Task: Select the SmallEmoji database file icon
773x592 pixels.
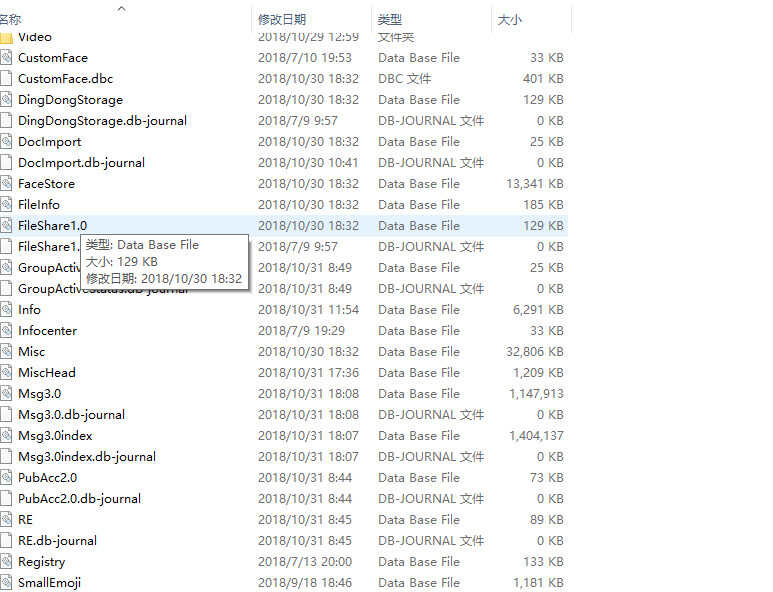Action: [x=6, y=583]
